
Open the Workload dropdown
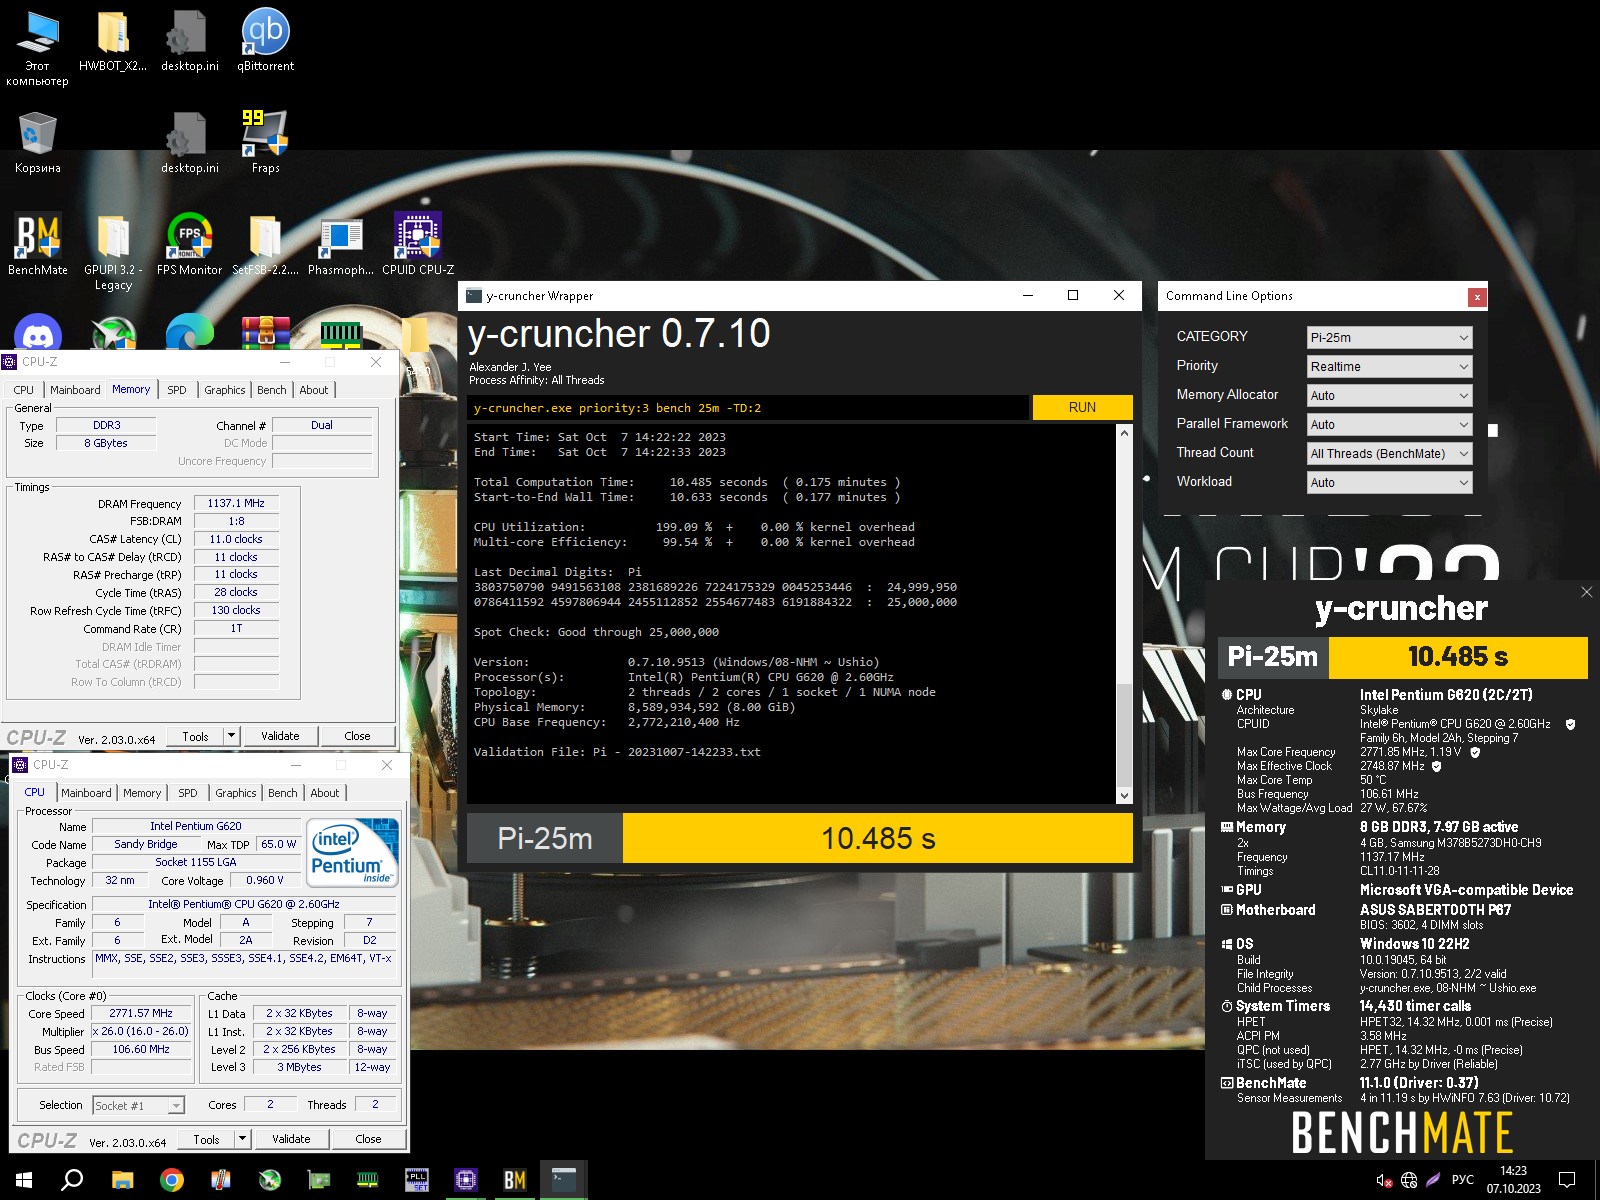pos(1389,482)
